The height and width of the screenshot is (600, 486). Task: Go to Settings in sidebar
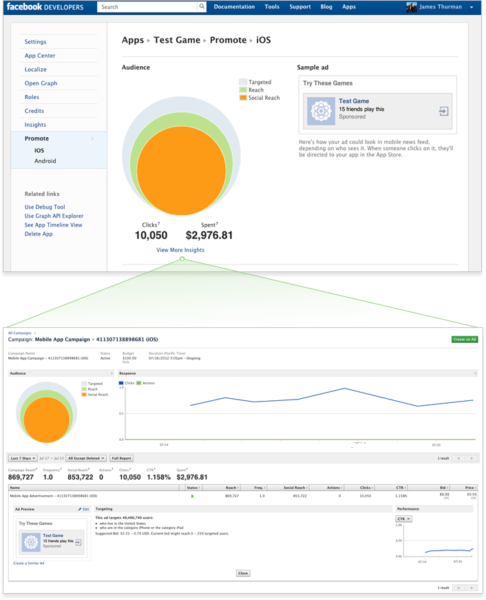coord(35,42)
